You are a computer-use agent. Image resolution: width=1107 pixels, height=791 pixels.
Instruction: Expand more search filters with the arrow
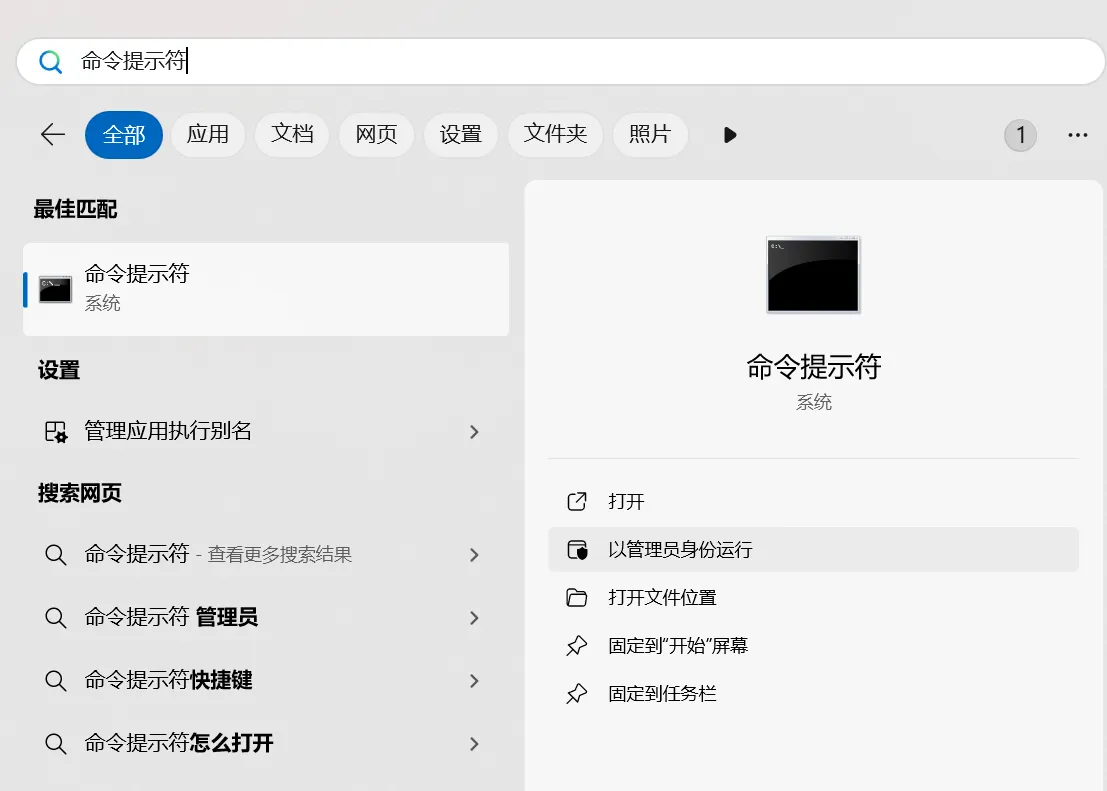(x=729, y=135)
